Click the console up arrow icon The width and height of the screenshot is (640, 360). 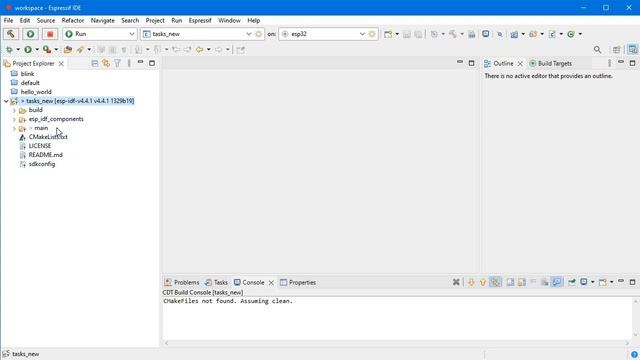coord(482,282)
